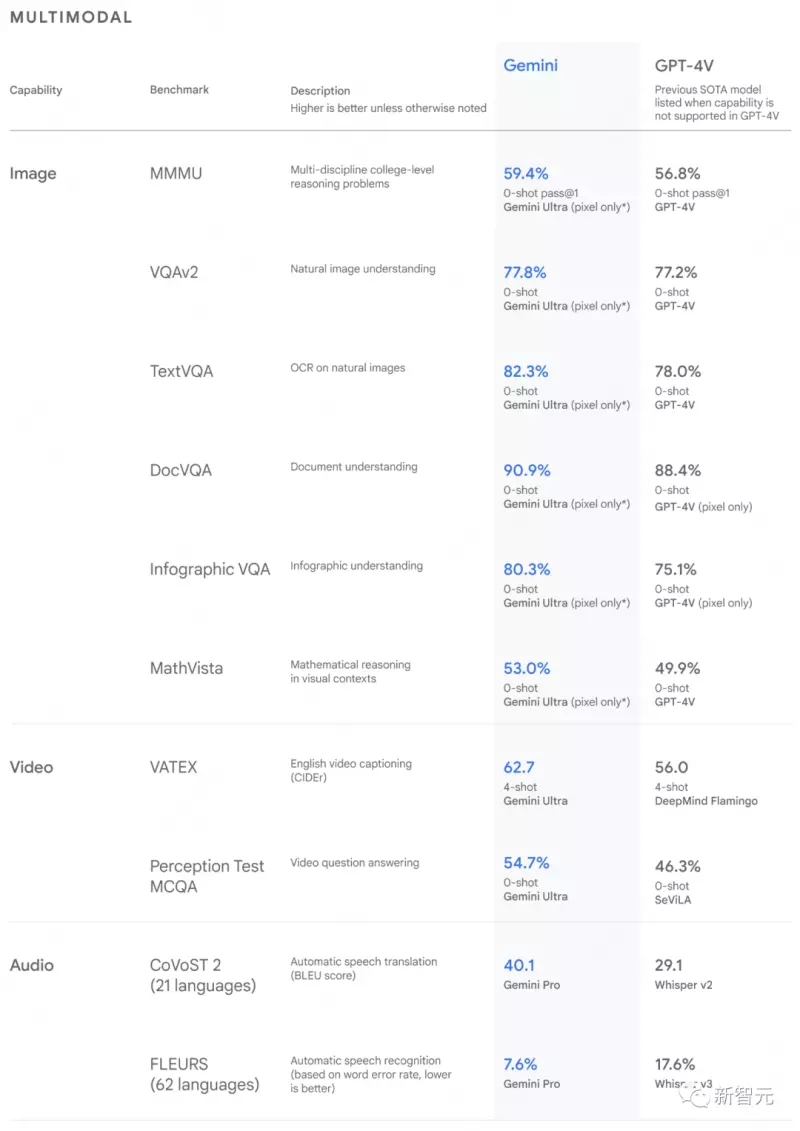Viewport: 800px width, 1131px height.
Task: Click the 62.7 VATEX score
Action: point(519,767)
